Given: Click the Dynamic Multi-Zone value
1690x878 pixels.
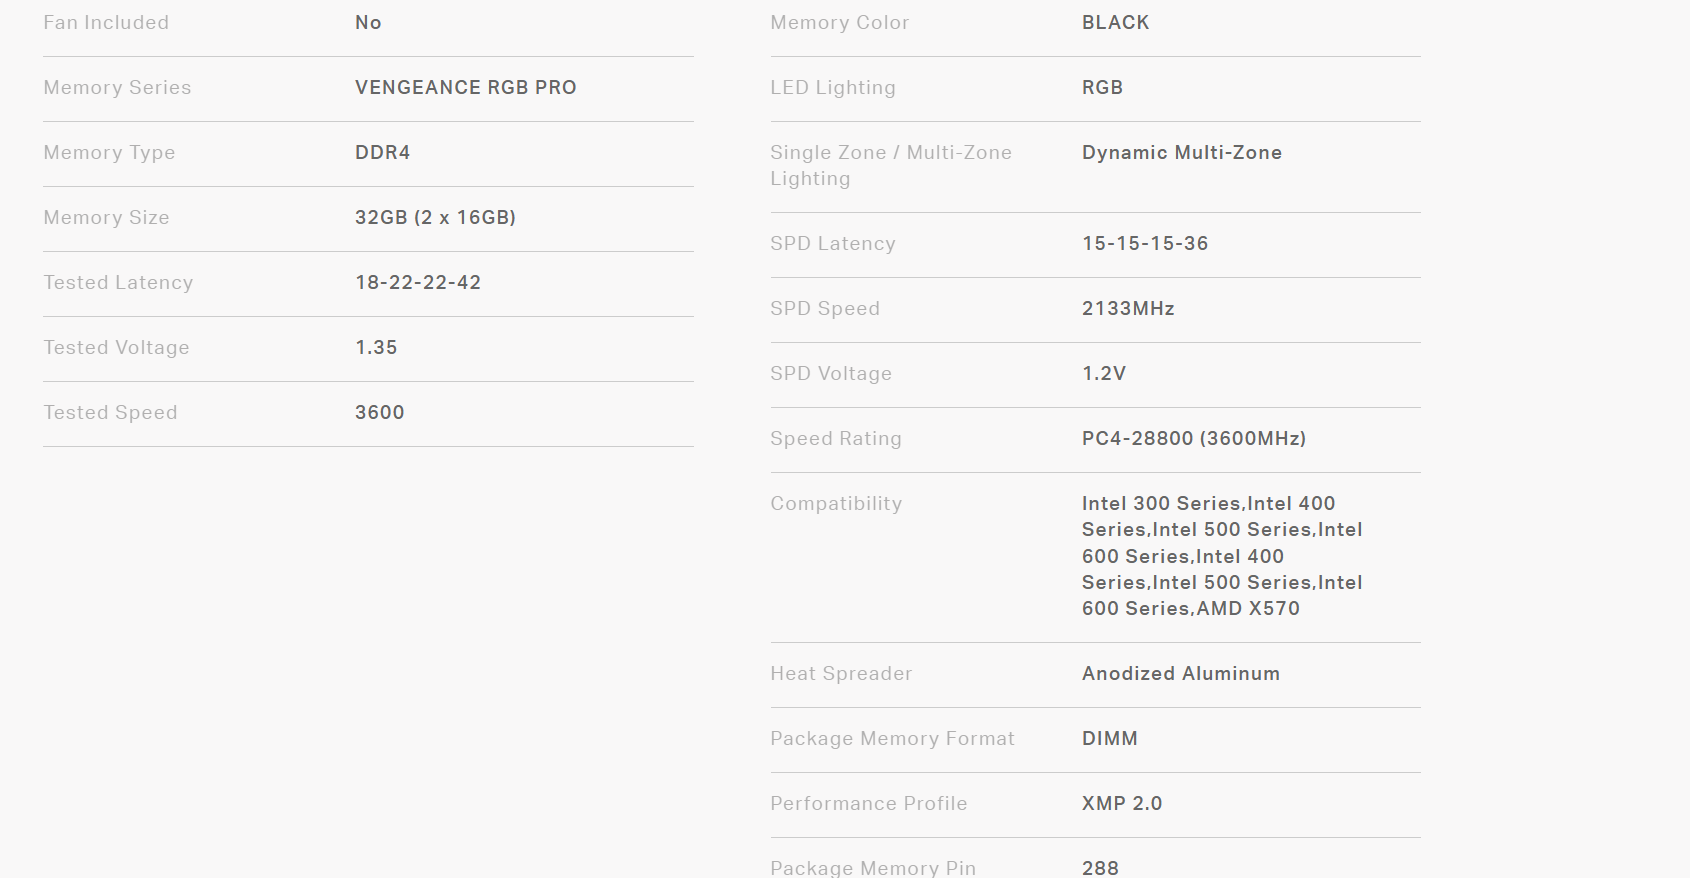Looking at the screenshot, I should [x=1181, y=153].
